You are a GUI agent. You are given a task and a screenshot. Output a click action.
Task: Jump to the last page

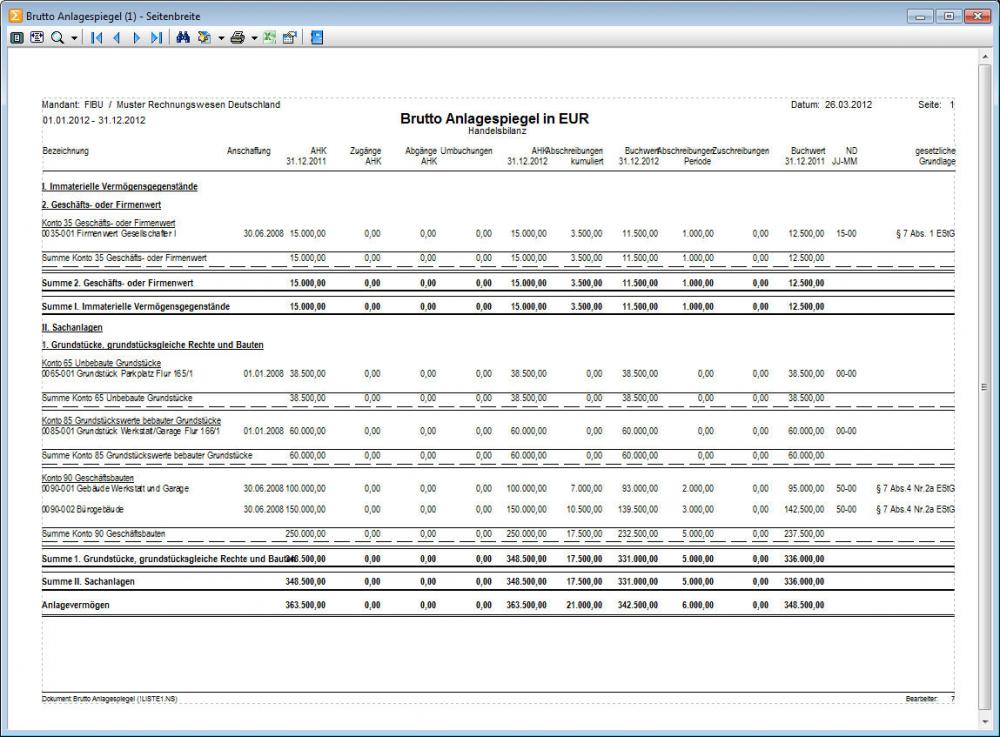coord(156,38)
